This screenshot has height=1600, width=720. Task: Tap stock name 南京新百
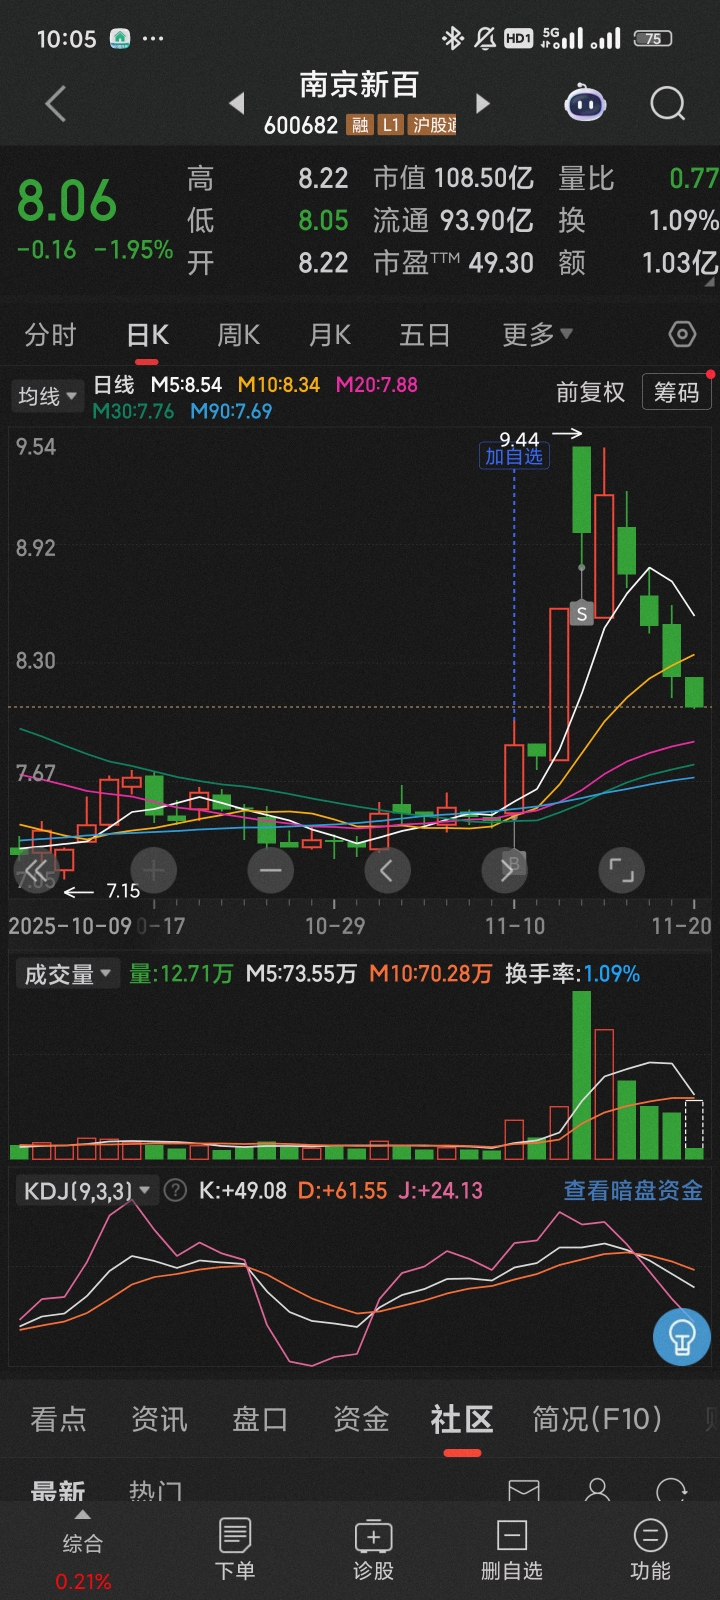point(359,85)
